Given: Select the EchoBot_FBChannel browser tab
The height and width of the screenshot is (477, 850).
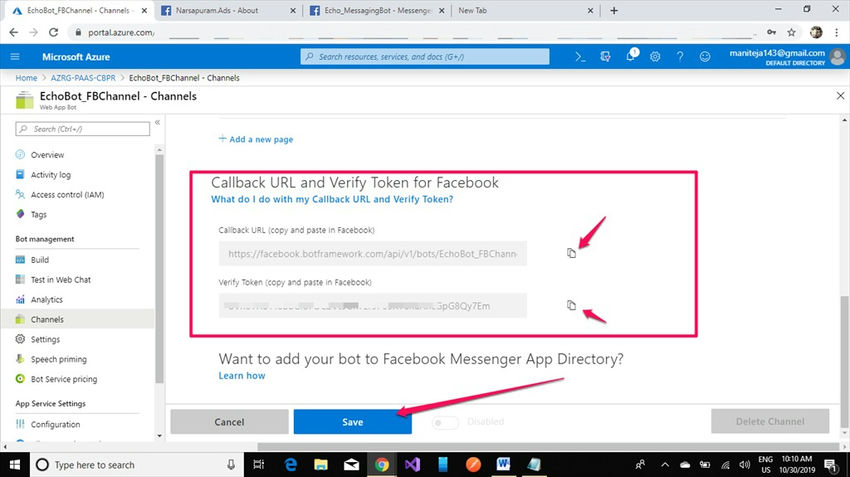Looking at the screenshot, I should 78,10.
